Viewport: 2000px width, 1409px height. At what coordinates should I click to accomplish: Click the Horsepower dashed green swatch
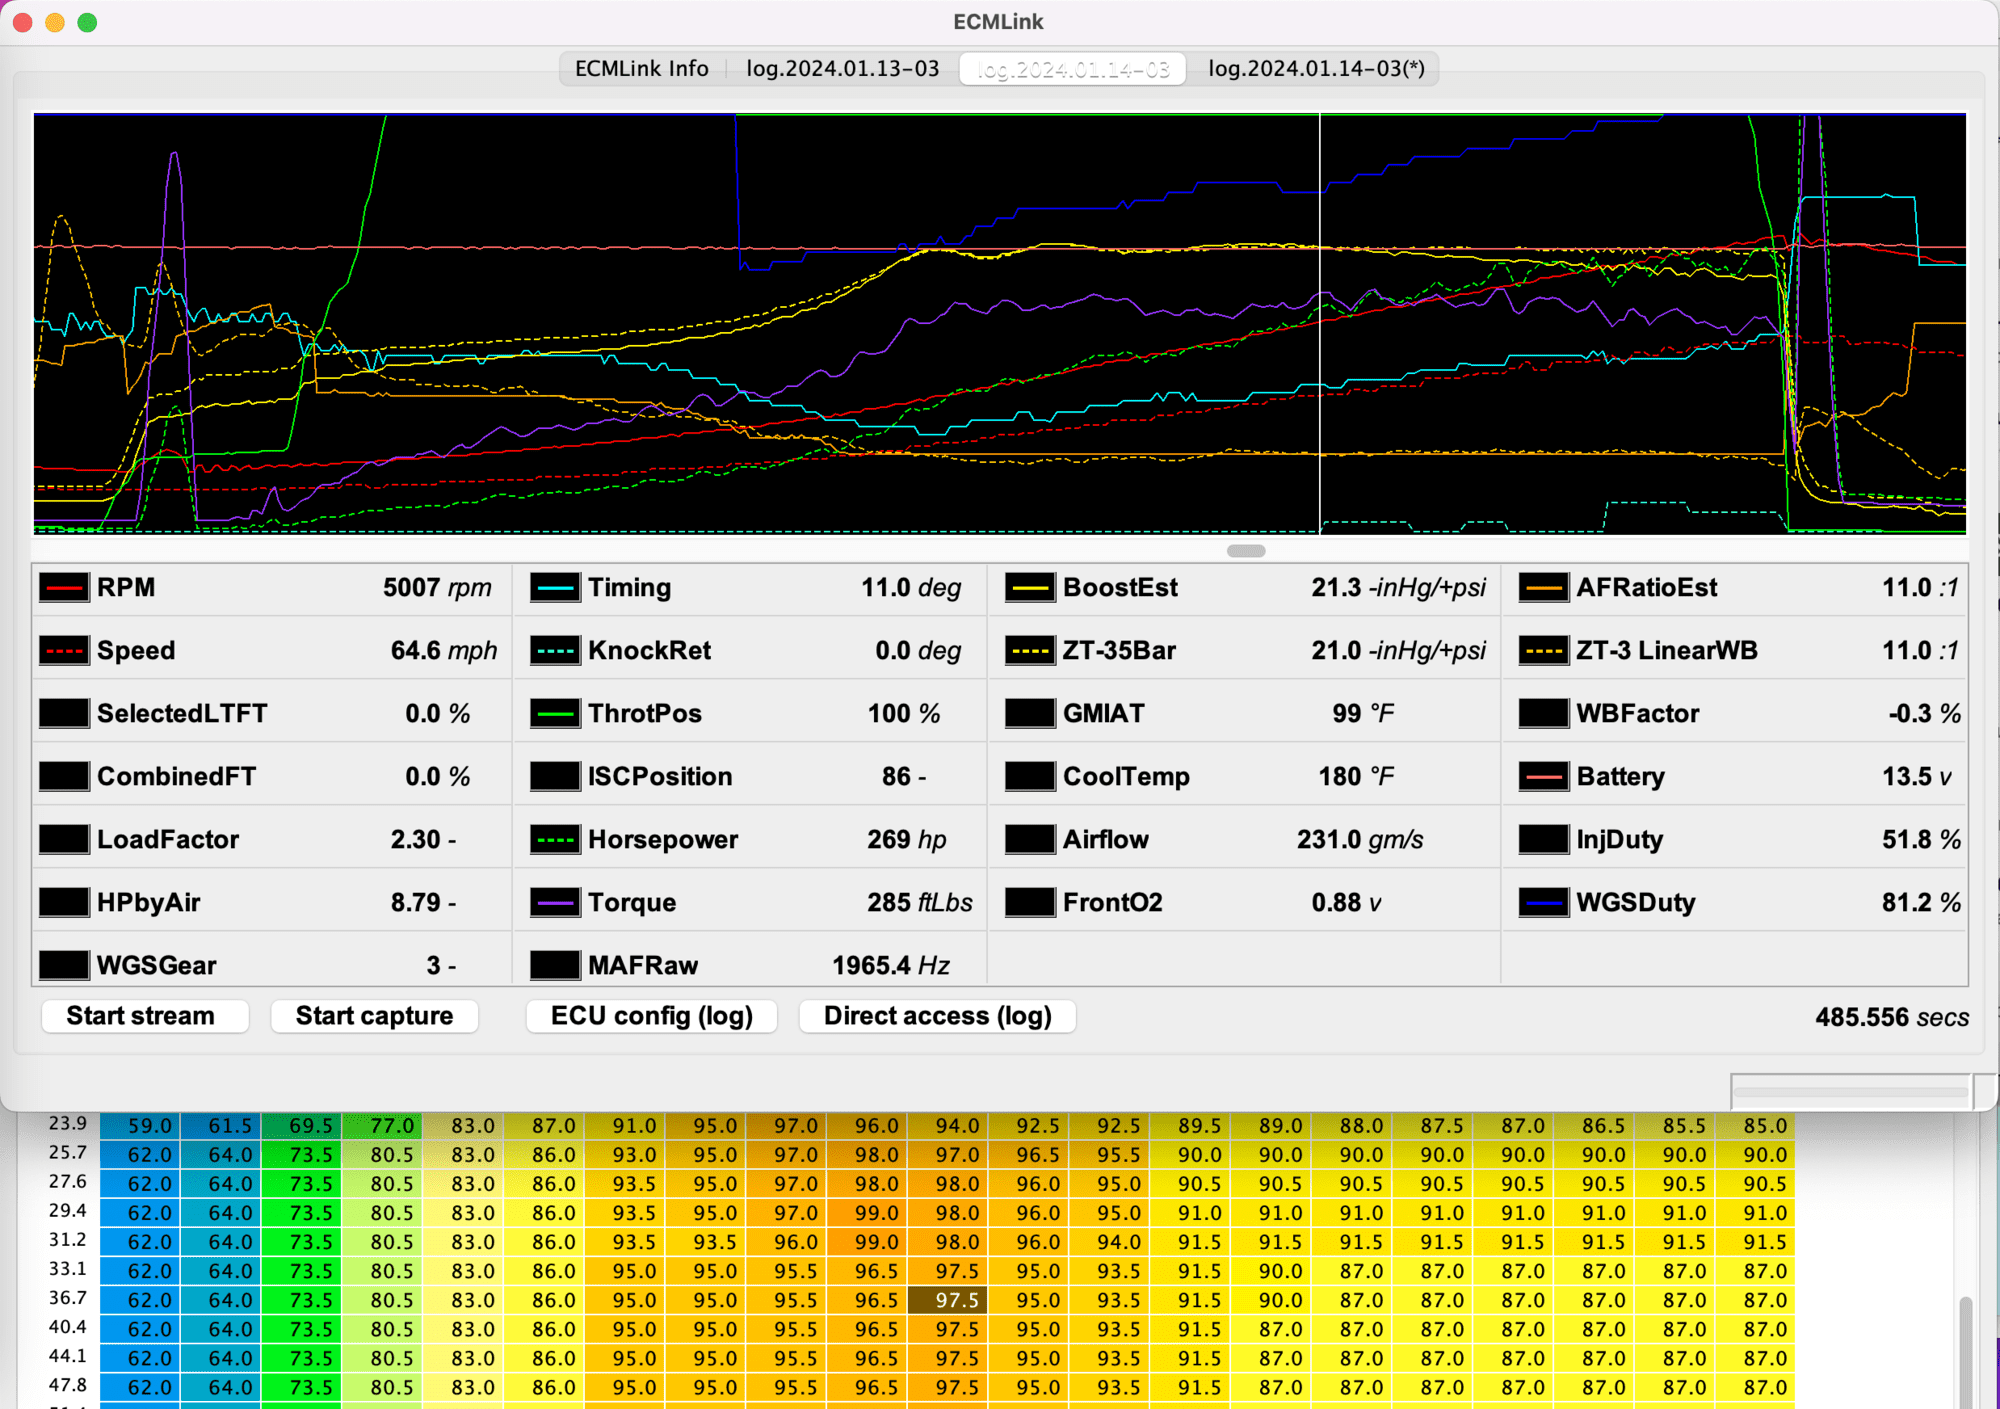click(555, 840)
